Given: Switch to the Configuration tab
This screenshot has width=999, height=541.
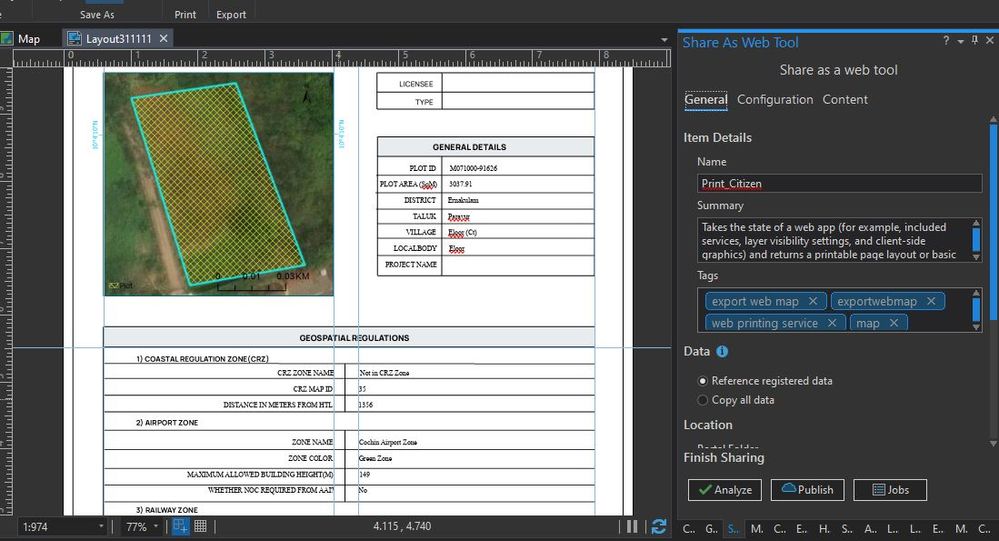Looking at the screenshot, I should pyautogui.click(x=775, y=100).
